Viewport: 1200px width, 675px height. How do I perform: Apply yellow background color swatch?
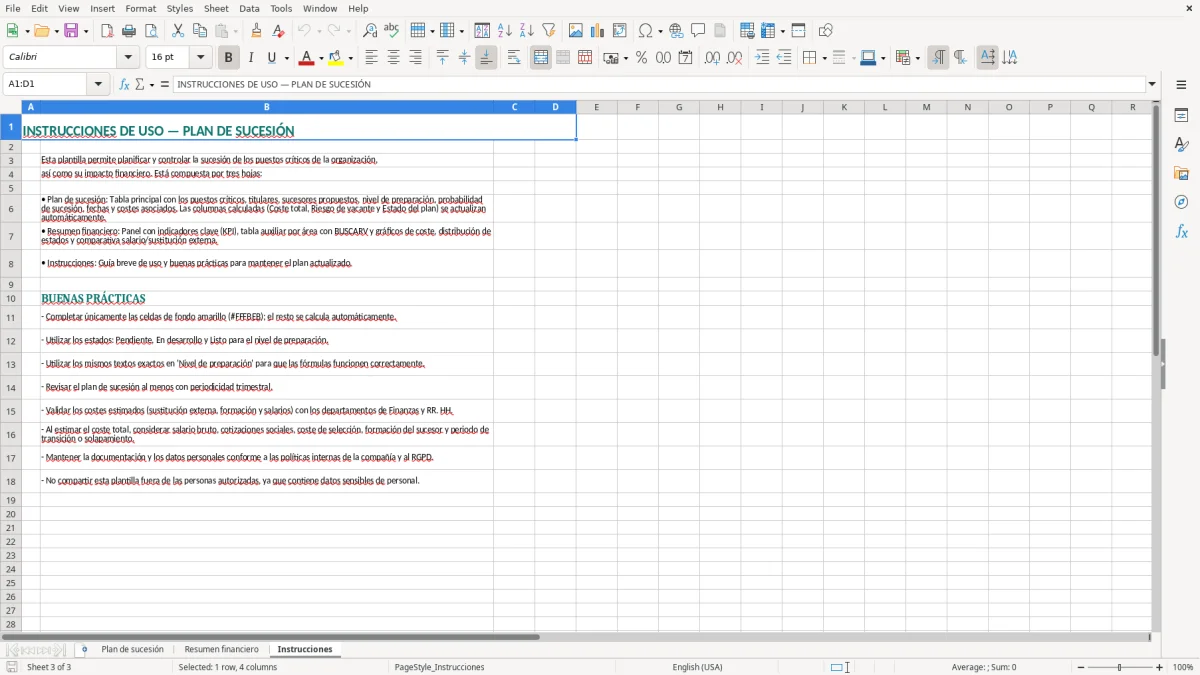coord(336,58)
